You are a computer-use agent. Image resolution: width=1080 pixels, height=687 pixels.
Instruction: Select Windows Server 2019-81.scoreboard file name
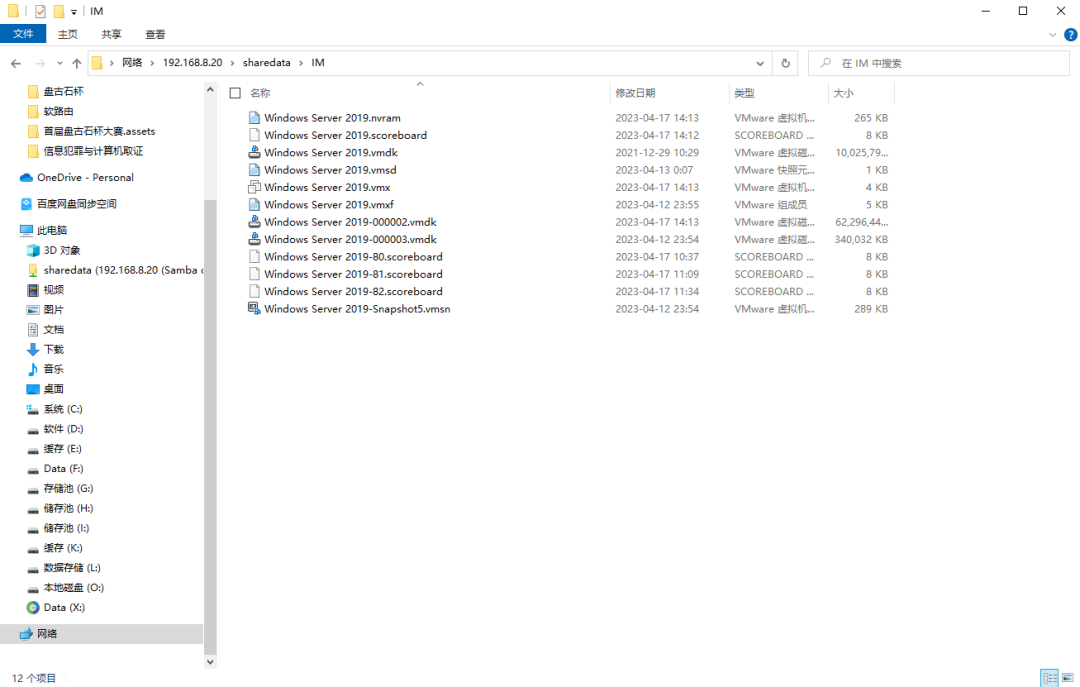click(353, 274)
